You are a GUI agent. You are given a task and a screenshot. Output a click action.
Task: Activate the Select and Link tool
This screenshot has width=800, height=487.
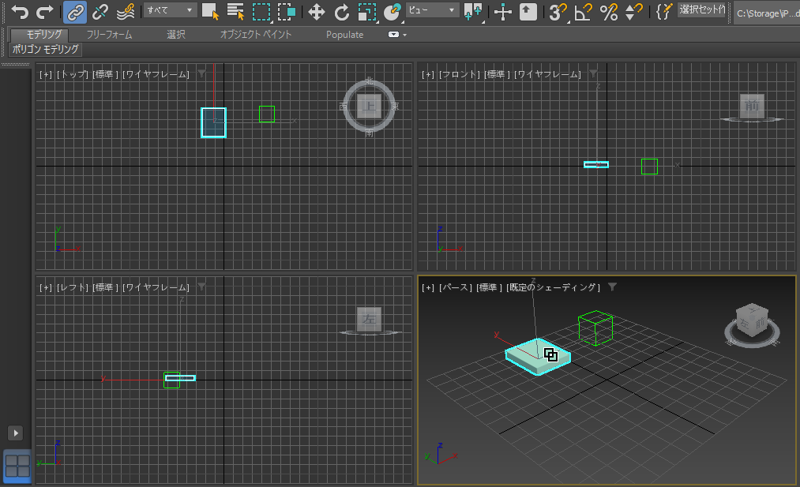click(74, 12)
